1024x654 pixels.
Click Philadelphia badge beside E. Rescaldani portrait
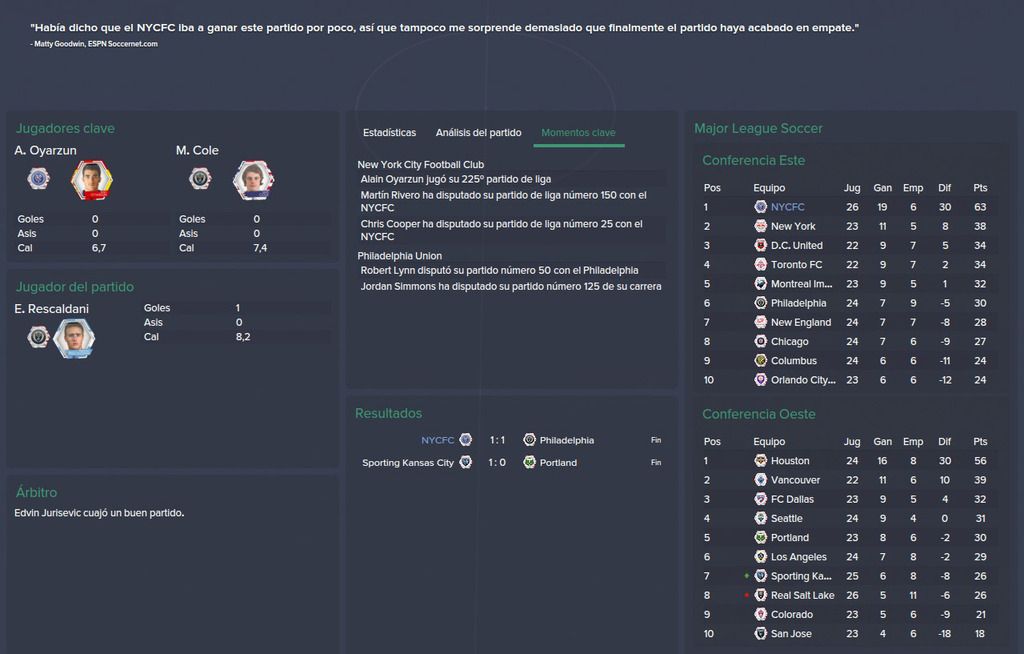[39, 337]
